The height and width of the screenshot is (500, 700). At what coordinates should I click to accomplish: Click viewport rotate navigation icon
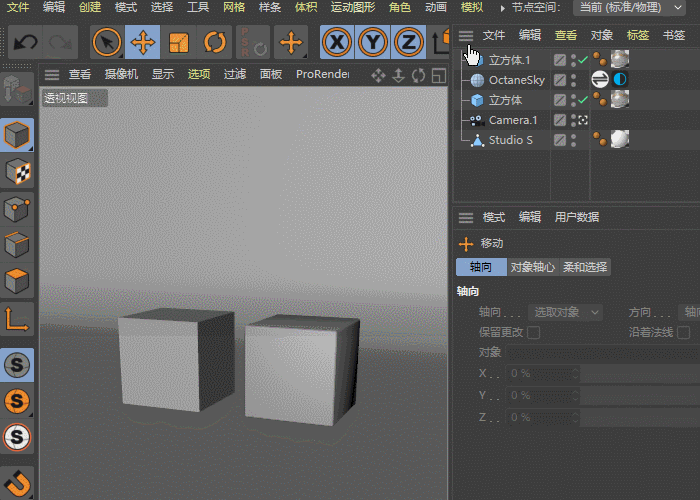(x=418, y=75)
